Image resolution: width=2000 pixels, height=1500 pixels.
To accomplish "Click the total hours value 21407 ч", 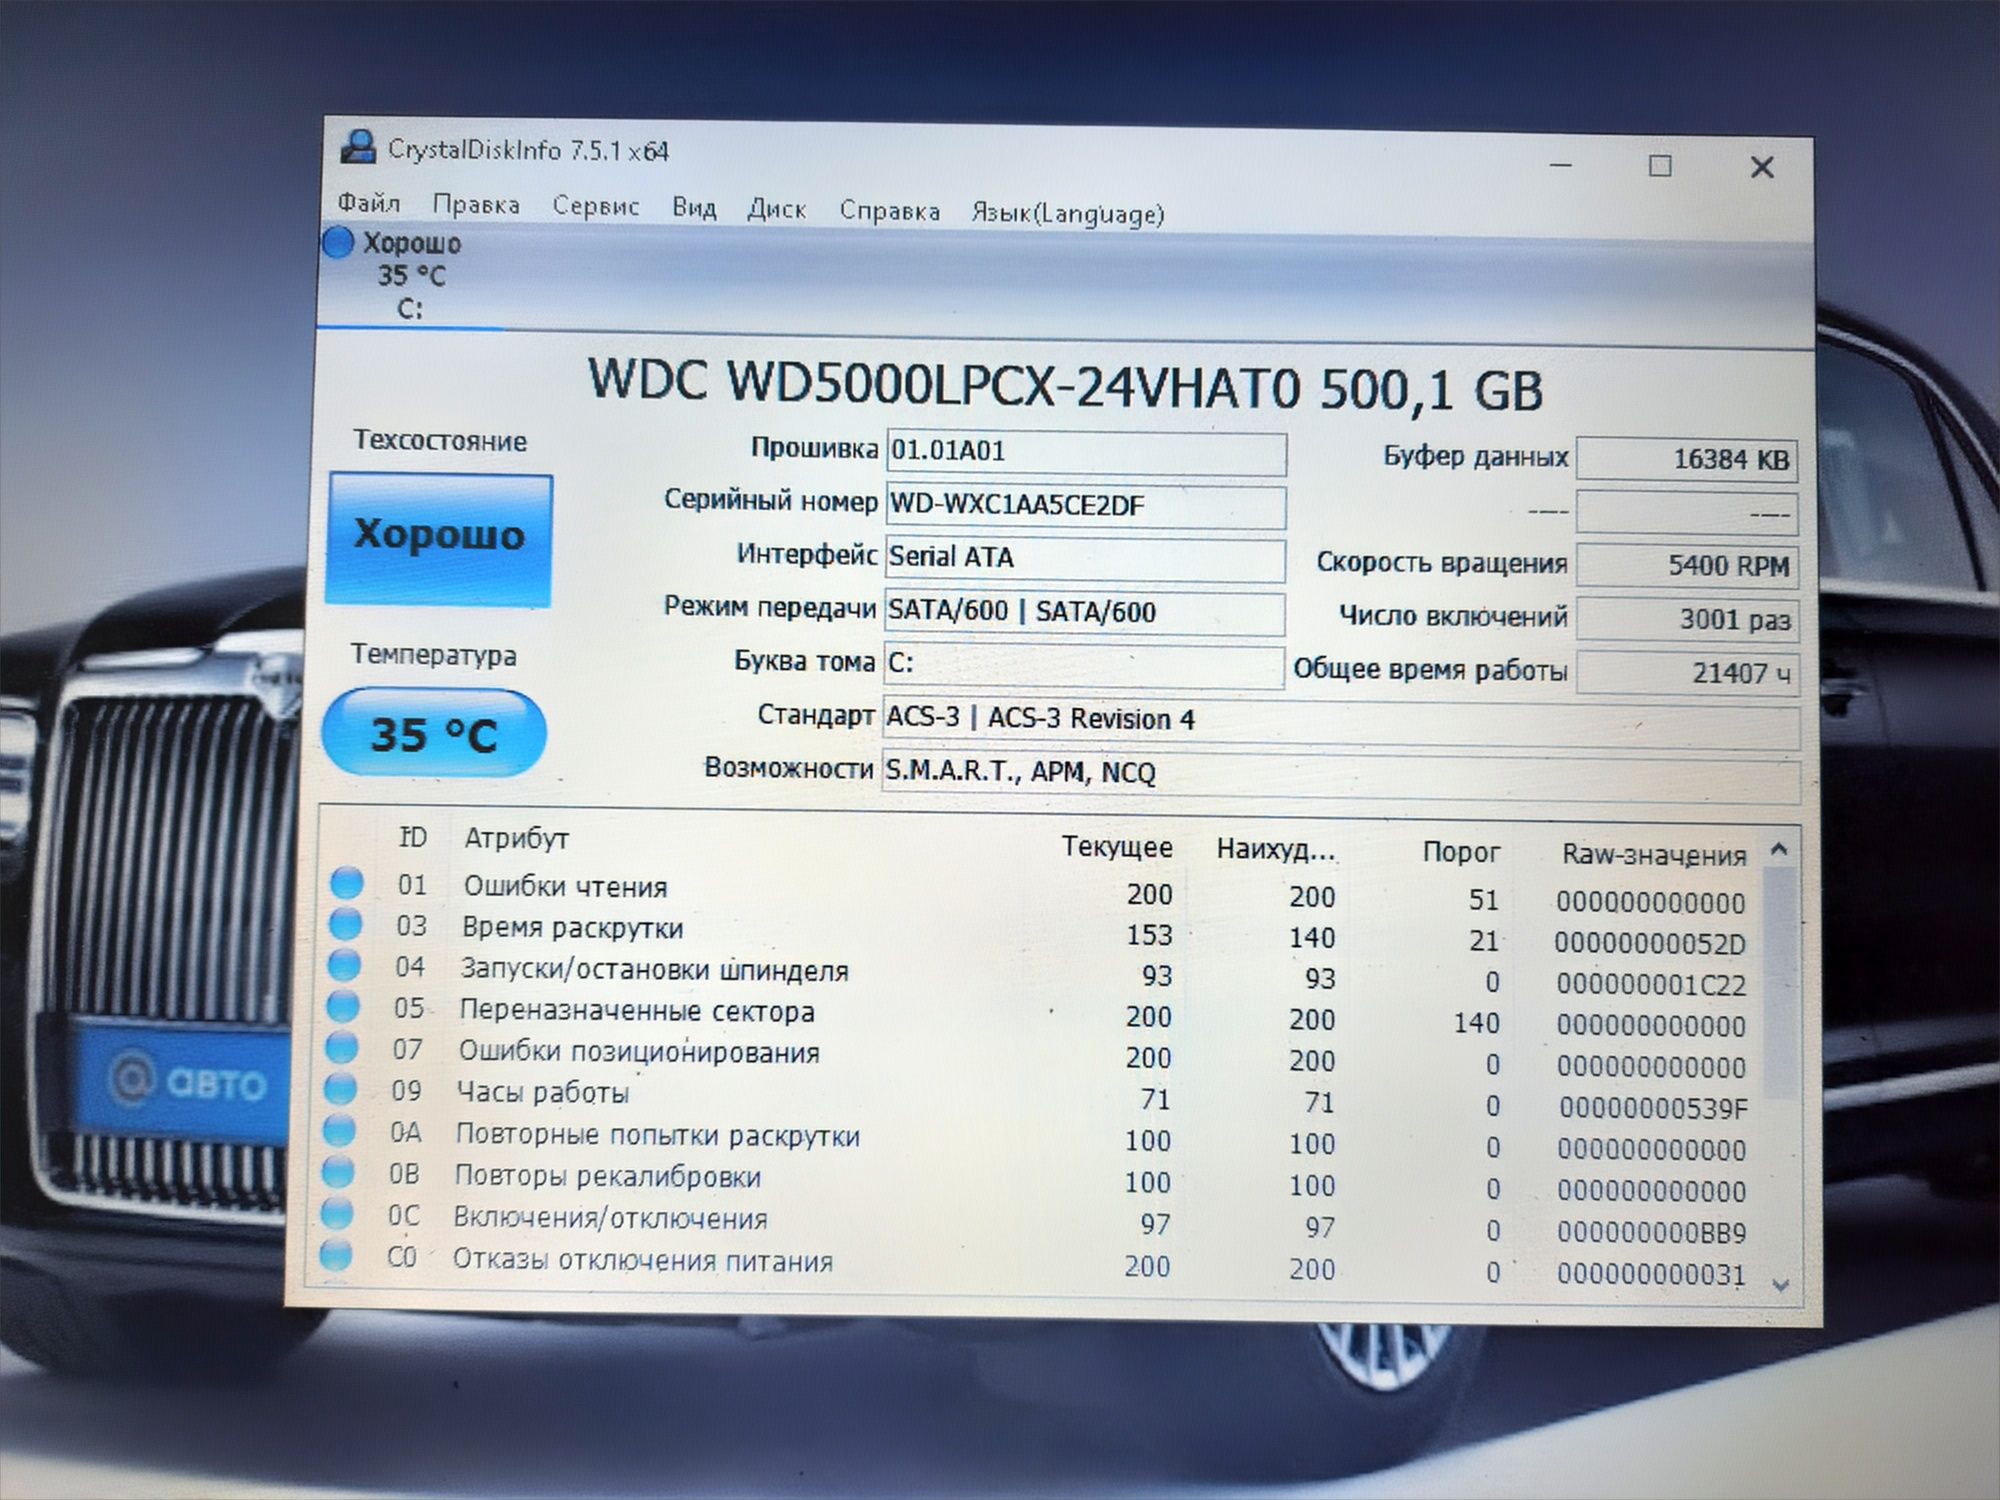I will [x=1687, y=673].
